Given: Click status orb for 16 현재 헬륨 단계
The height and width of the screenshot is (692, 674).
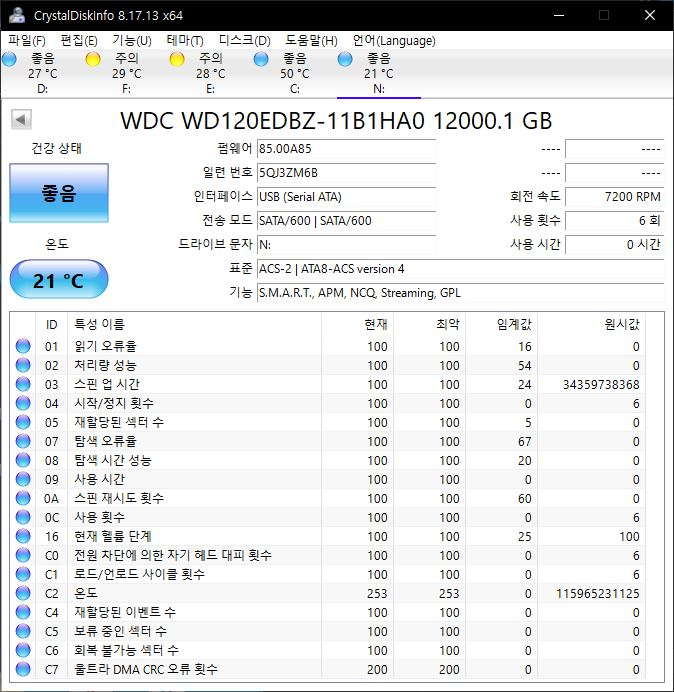Looking at the screenshot, I should [x=23, y=536].
